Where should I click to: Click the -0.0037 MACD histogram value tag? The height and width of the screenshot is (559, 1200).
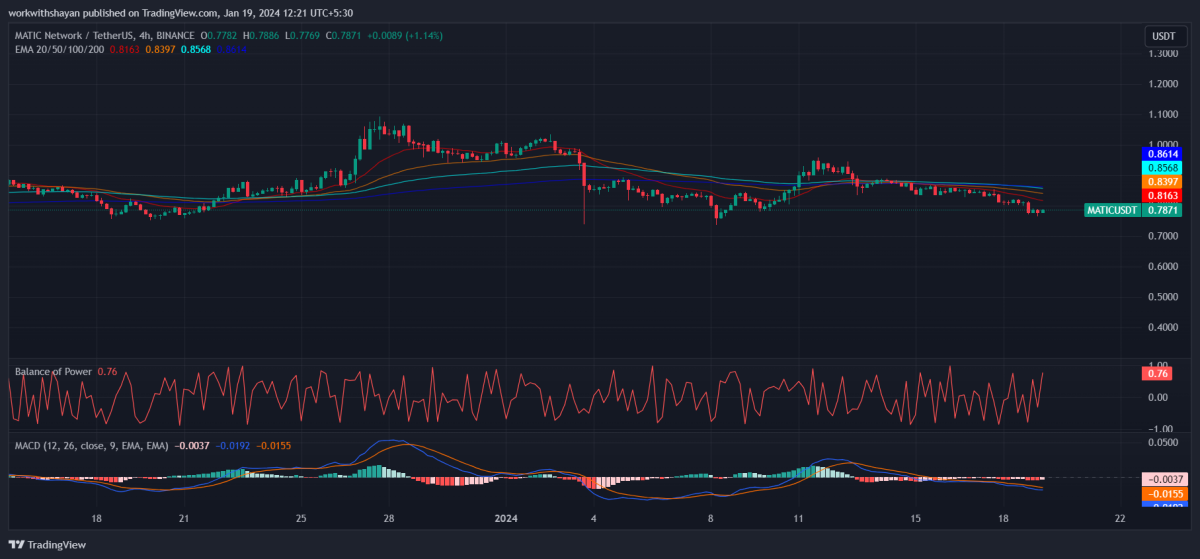[x=1161, y=480]
